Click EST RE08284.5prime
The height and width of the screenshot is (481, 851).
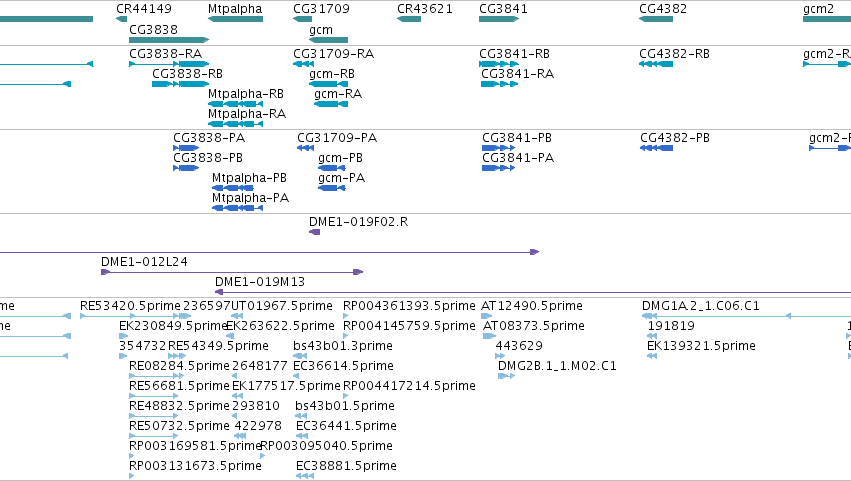tap(179, 366)
